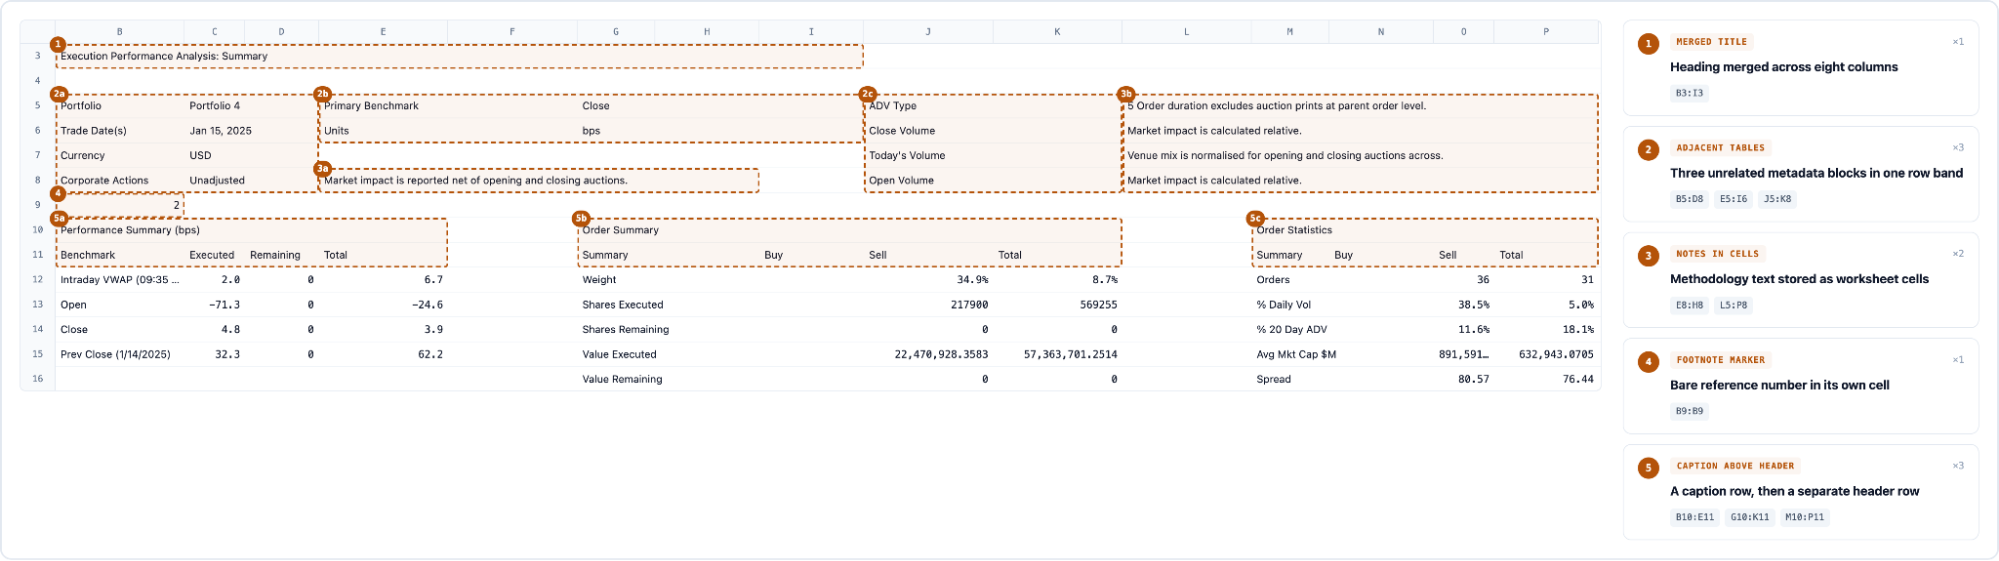Select the 'Portfolio 4' cell
Image resolution: width=1999 pixels, height=561 pixels.
click(x=215, y=106)
